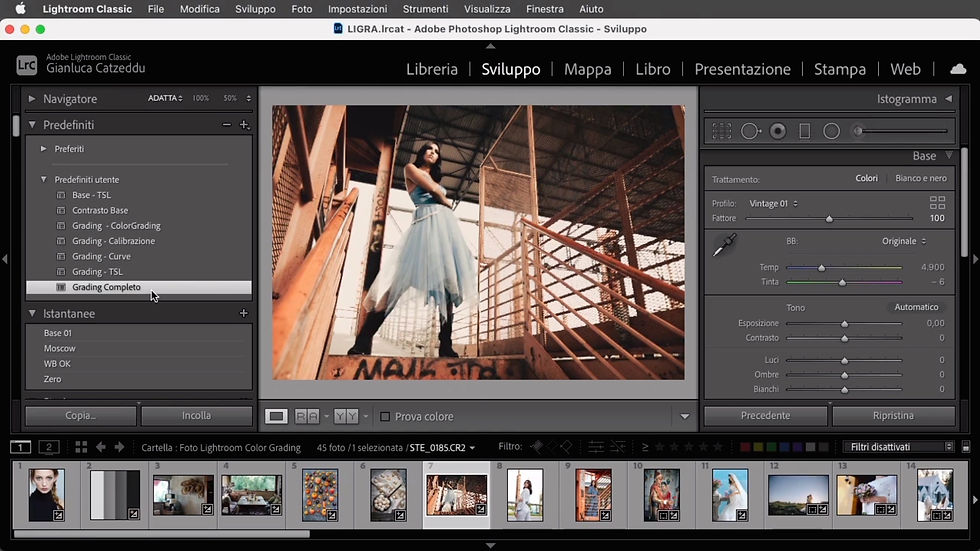The image size is (980, 551).
Task: Enable the Prova colore checkbox
Action: pyautogui.click(x=385, y=417)
